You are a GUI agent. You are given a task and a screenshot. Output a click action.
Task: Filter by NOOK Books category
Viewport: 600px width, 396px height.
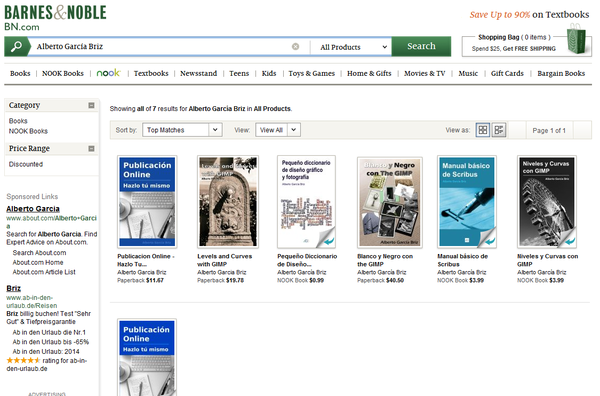click(x=28, y=131)
